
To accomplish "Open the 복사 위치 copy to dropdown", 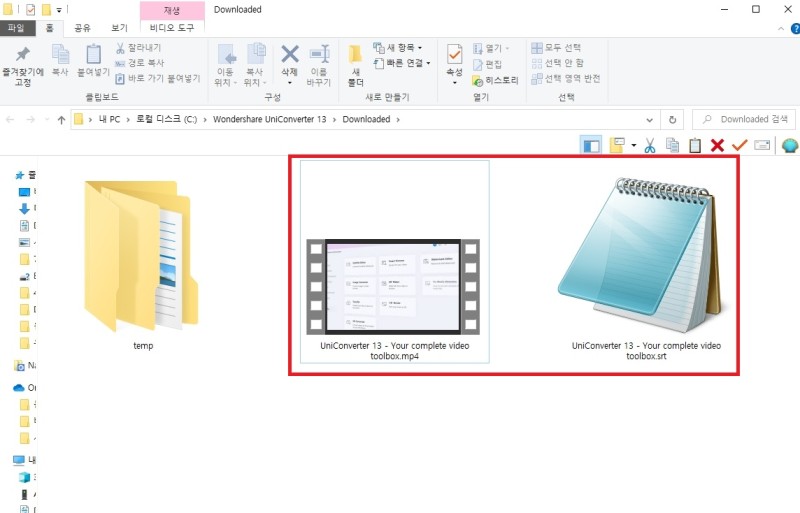I will (255, 65).
